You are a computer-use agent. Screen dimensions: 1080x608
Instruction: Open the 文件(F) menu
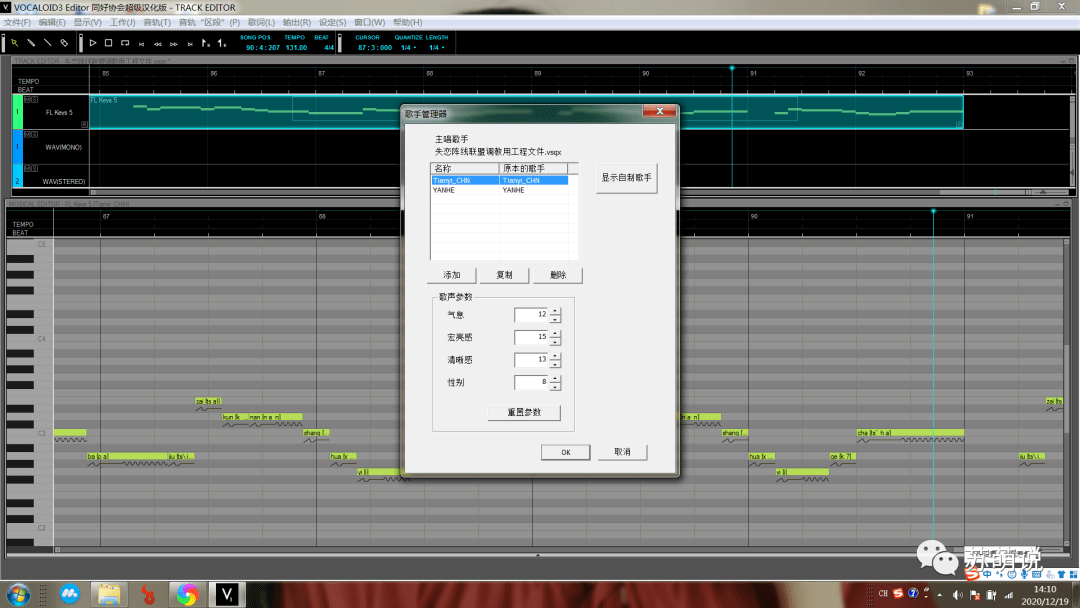tap(17, 23)
